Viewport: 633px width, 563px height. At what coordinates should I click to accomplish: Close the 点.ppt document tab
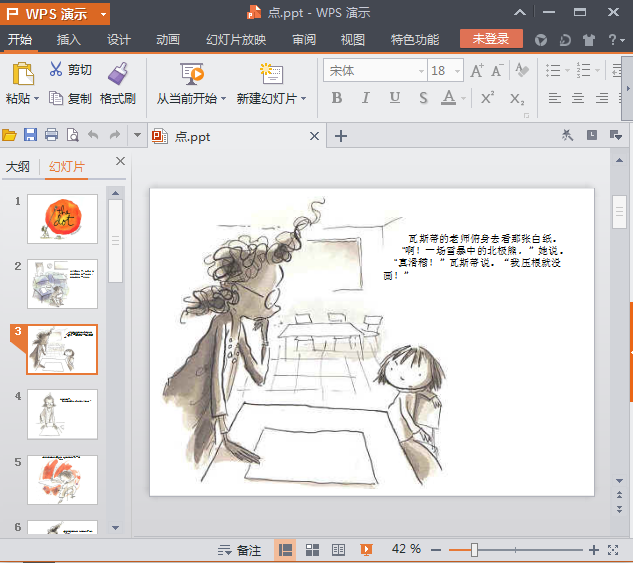tap(314, 136)
